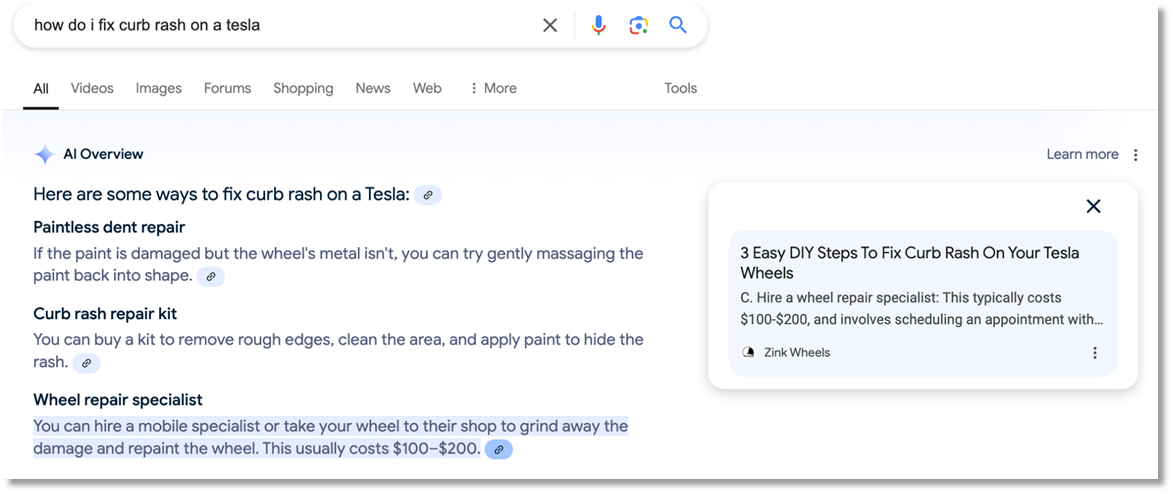Click the Wheel repair specialist heading
This screenshot has height=494, width=1173.
(x=118, y=400)
